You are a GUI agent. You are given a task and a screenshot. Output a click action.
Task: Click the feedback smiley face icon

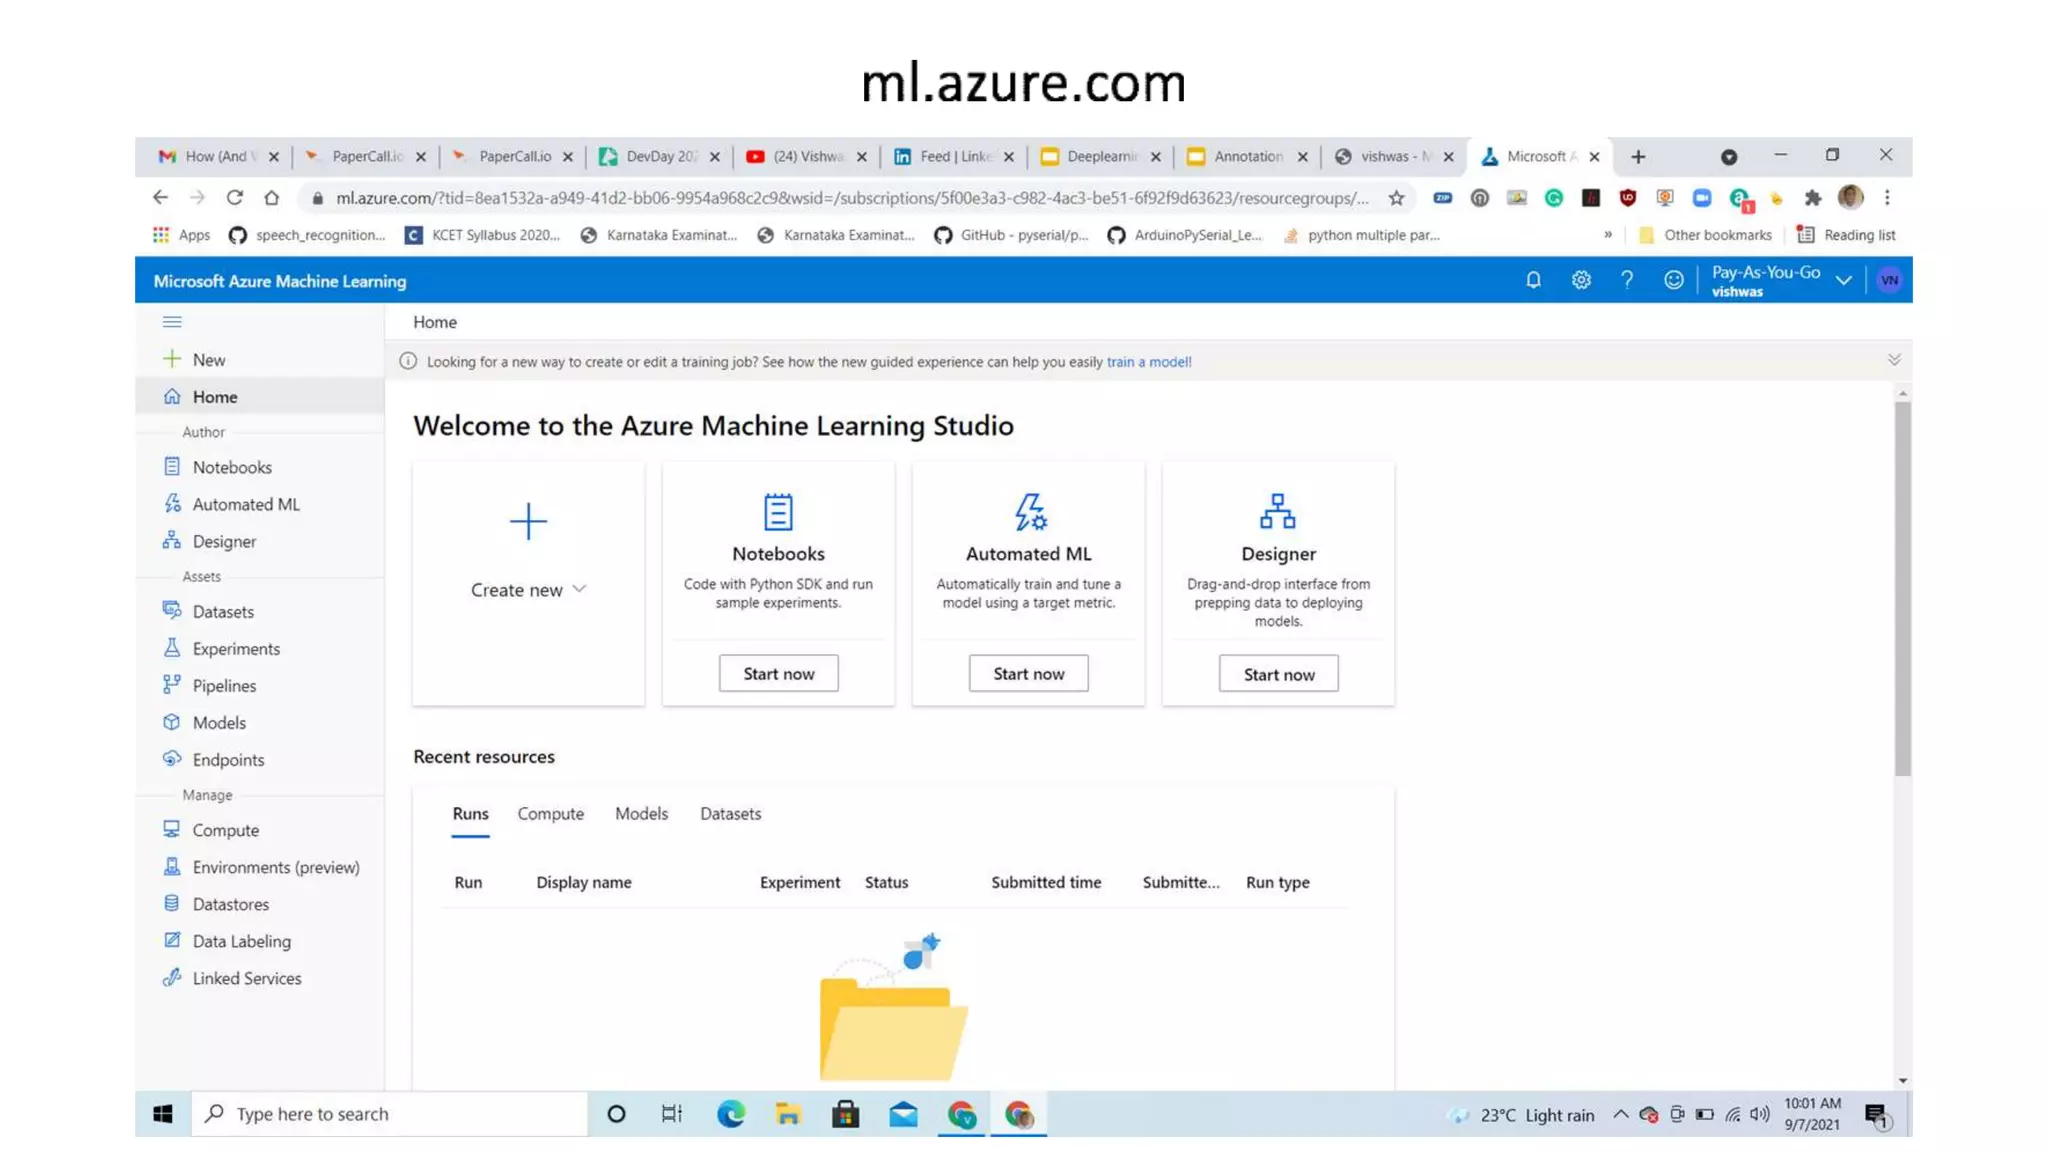(1673, 280)
